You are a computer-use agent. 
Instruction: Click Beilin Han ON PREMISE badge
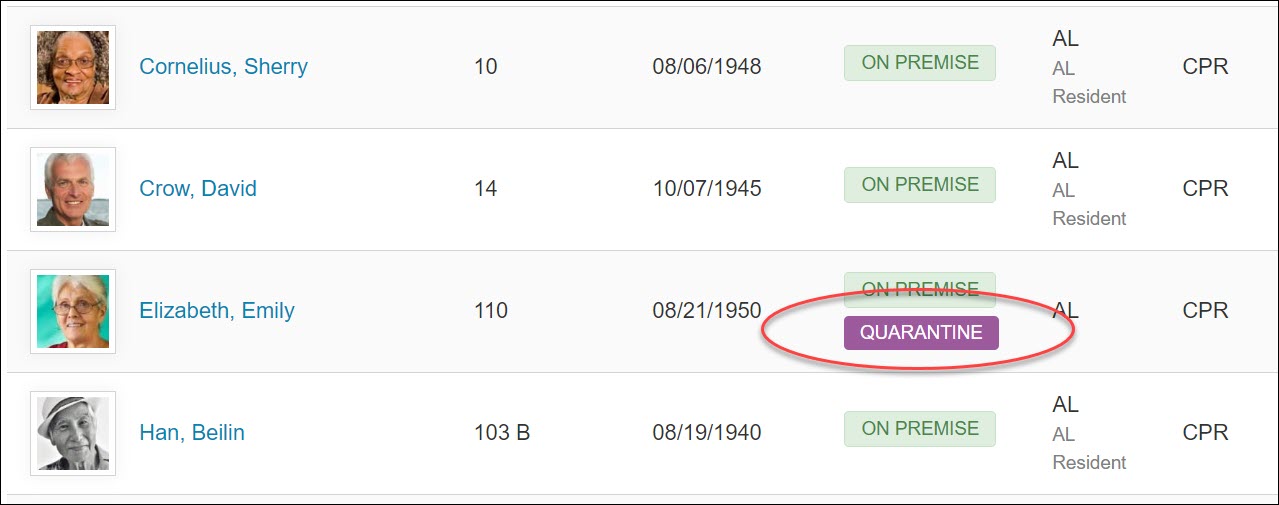coord(920,429)
